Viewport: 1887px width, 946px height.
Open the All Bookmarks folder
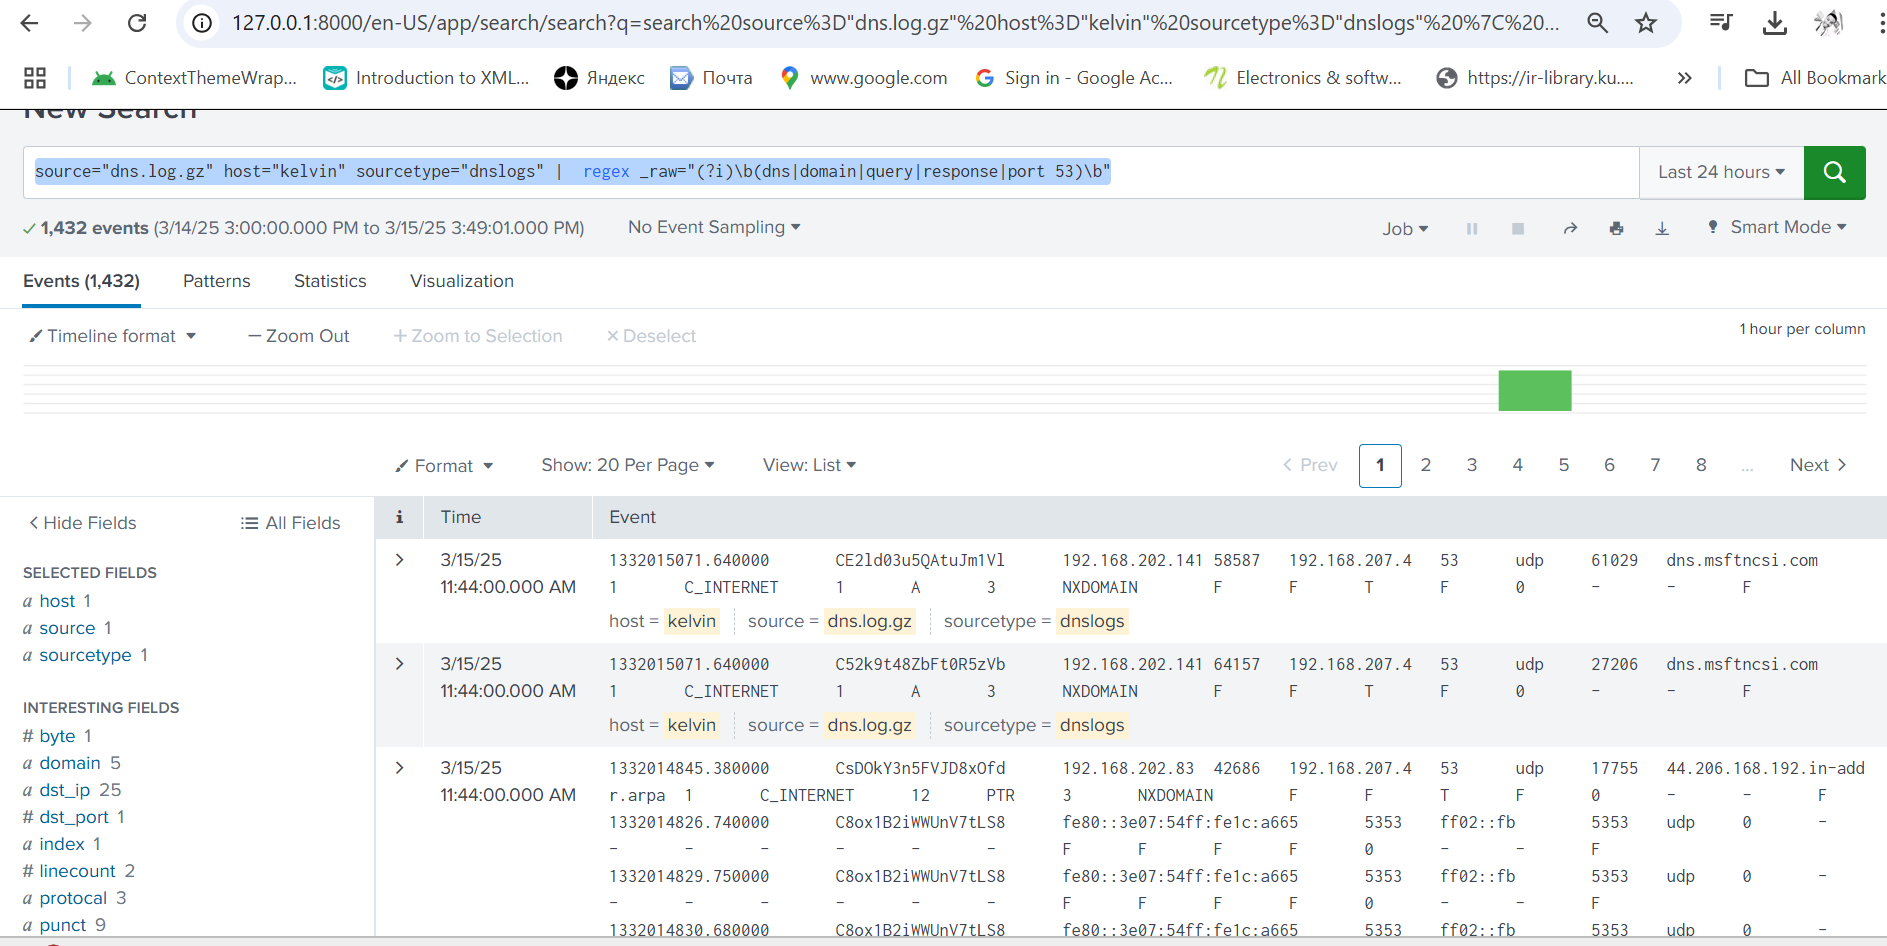click(x=1815, y=78)
